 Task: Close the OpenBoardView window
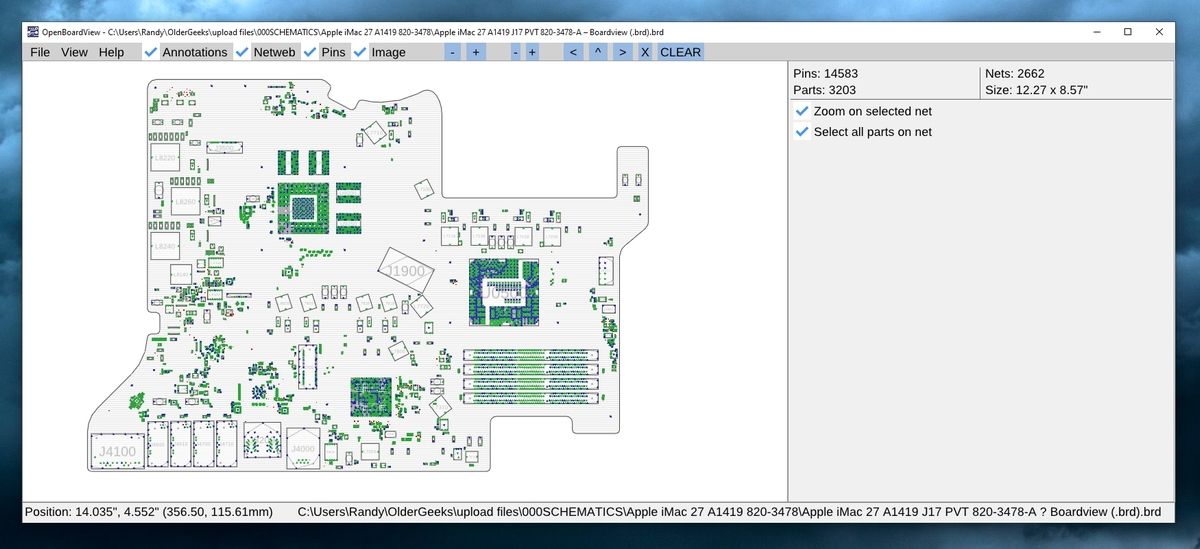[1159, 32]
